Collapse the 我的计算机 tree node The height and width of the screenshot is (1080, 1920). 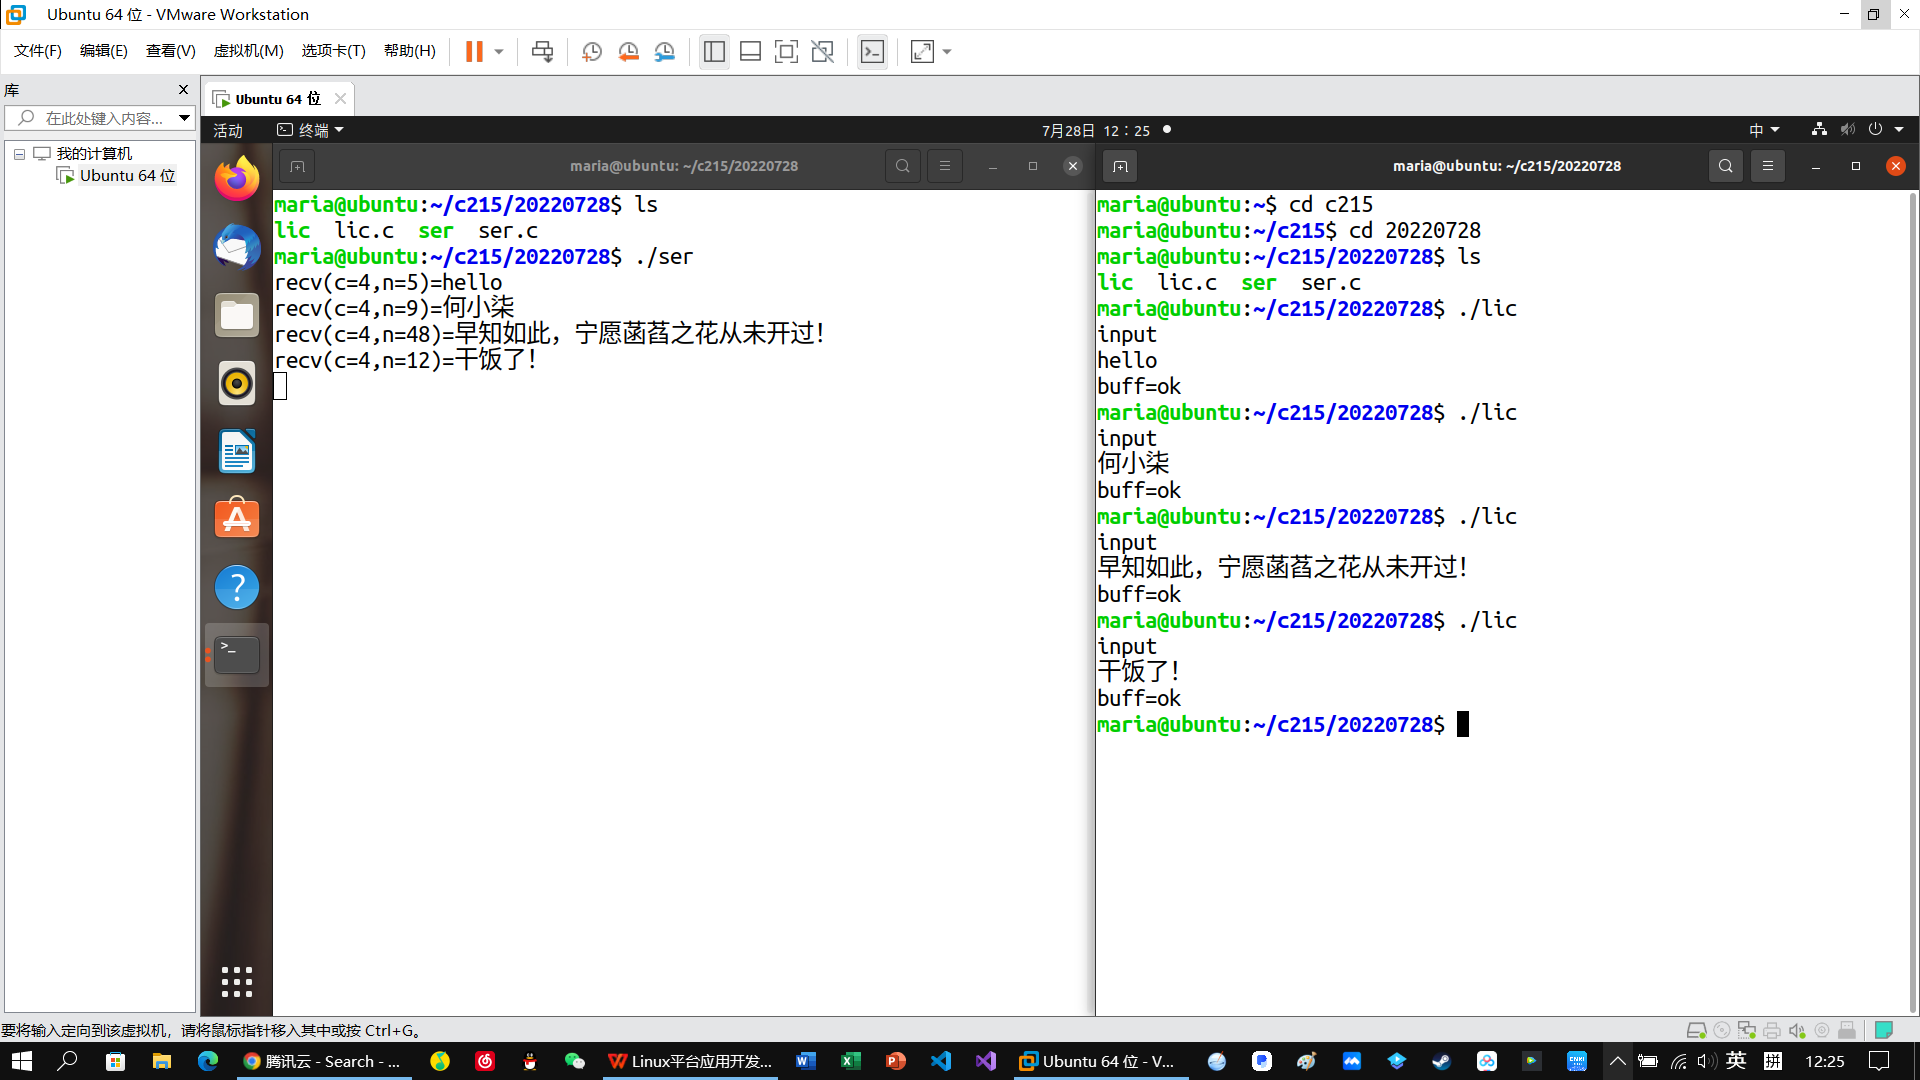19,154
